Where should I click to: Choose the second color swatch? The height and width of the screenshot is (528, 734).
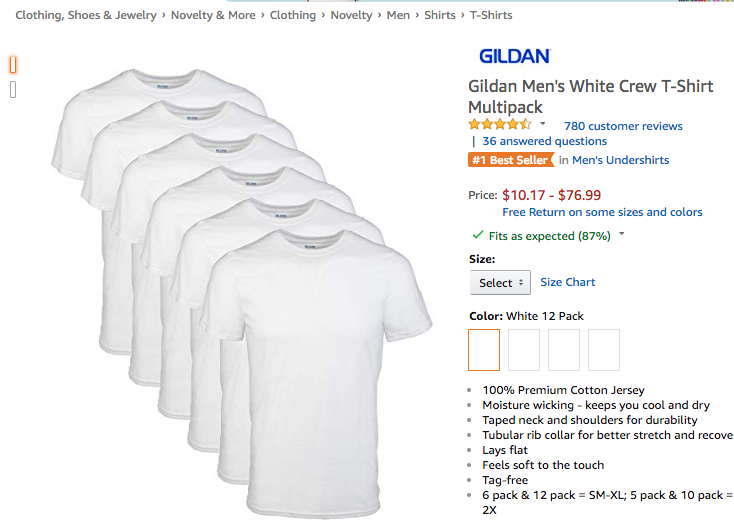pyautogui.click(x=524, y=350)
